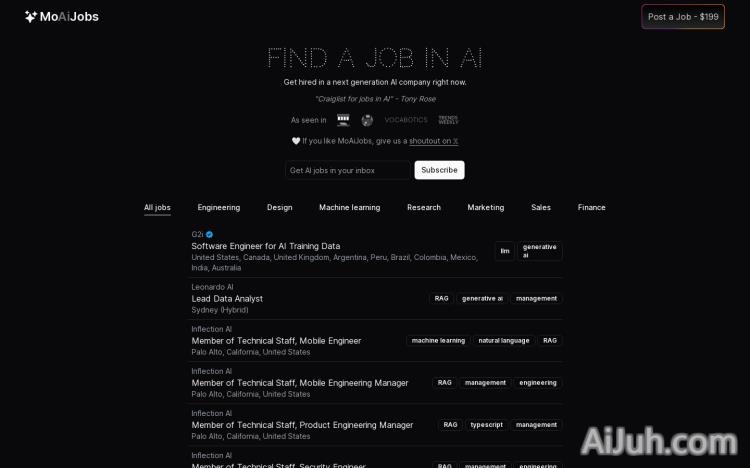Click the white heart icon

tap(295, 141)
